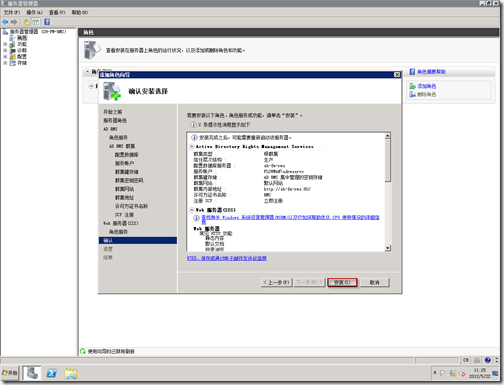The image size is (504, 385).
Task: Click the summary list scrollbar thumb
Action: (388, 161)
